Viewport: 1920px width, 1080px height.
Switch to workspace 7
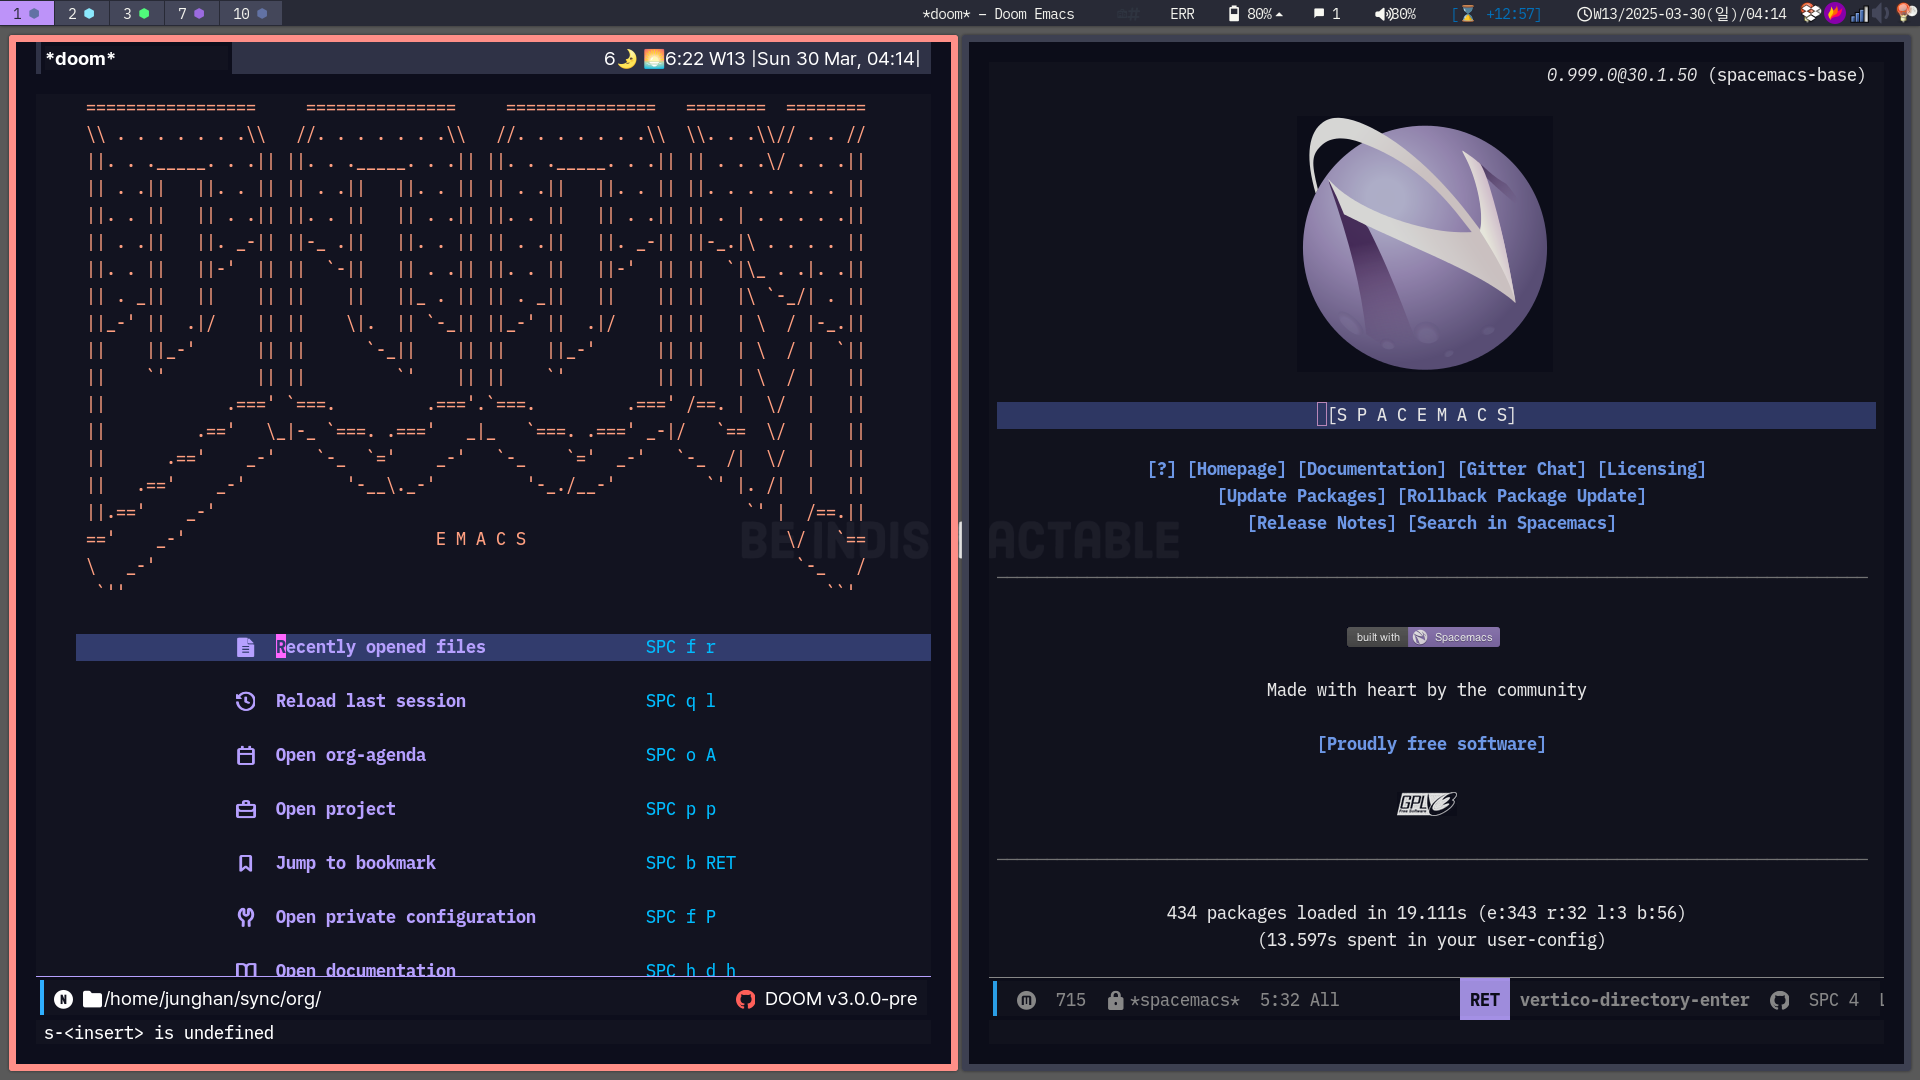coord(191,13)
